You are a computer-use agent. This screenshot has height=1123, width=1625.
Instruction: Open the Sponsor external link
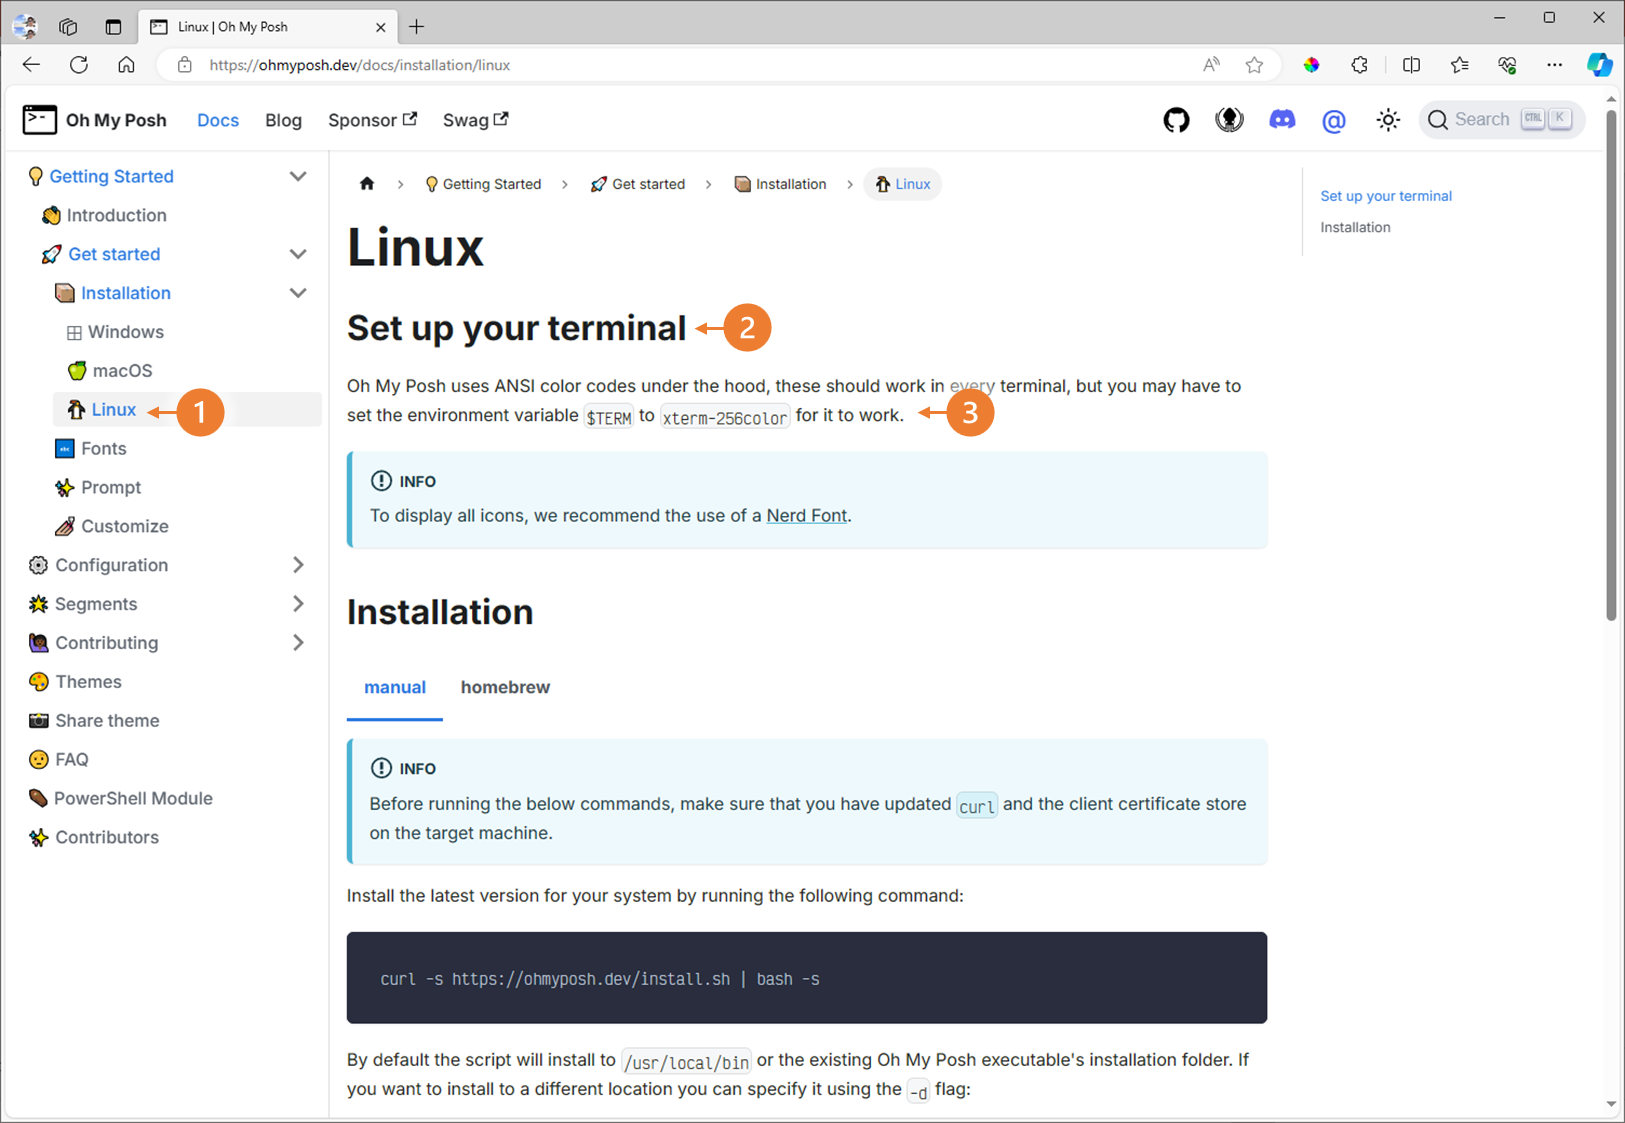pyautogui.click(x=372, y=120)
